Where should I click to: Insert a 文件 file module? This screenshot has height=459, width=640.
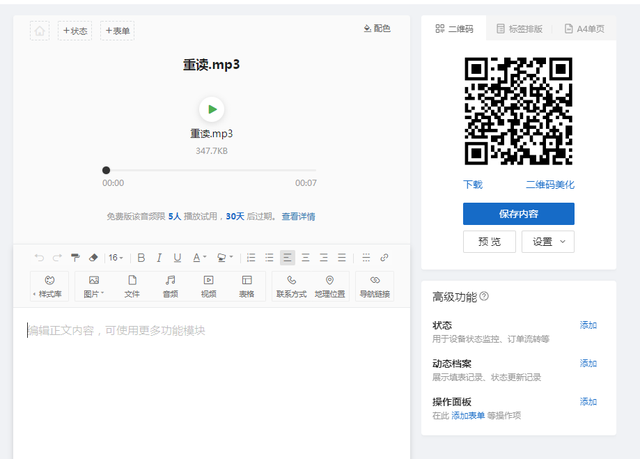click(132, 286)
